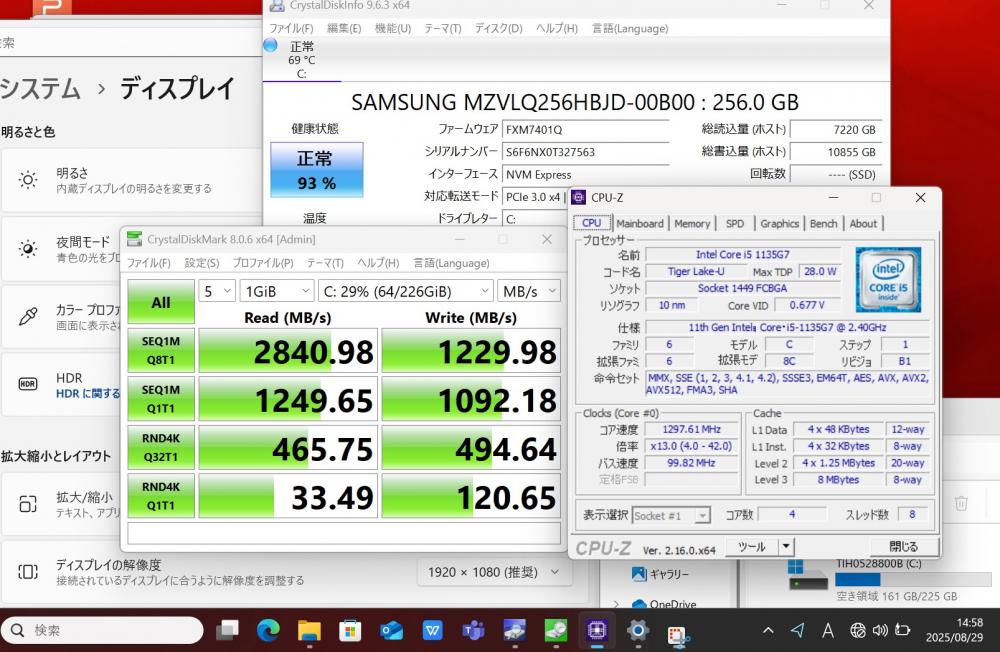Open Outlook from the taskbar

(x=391, y=630)
